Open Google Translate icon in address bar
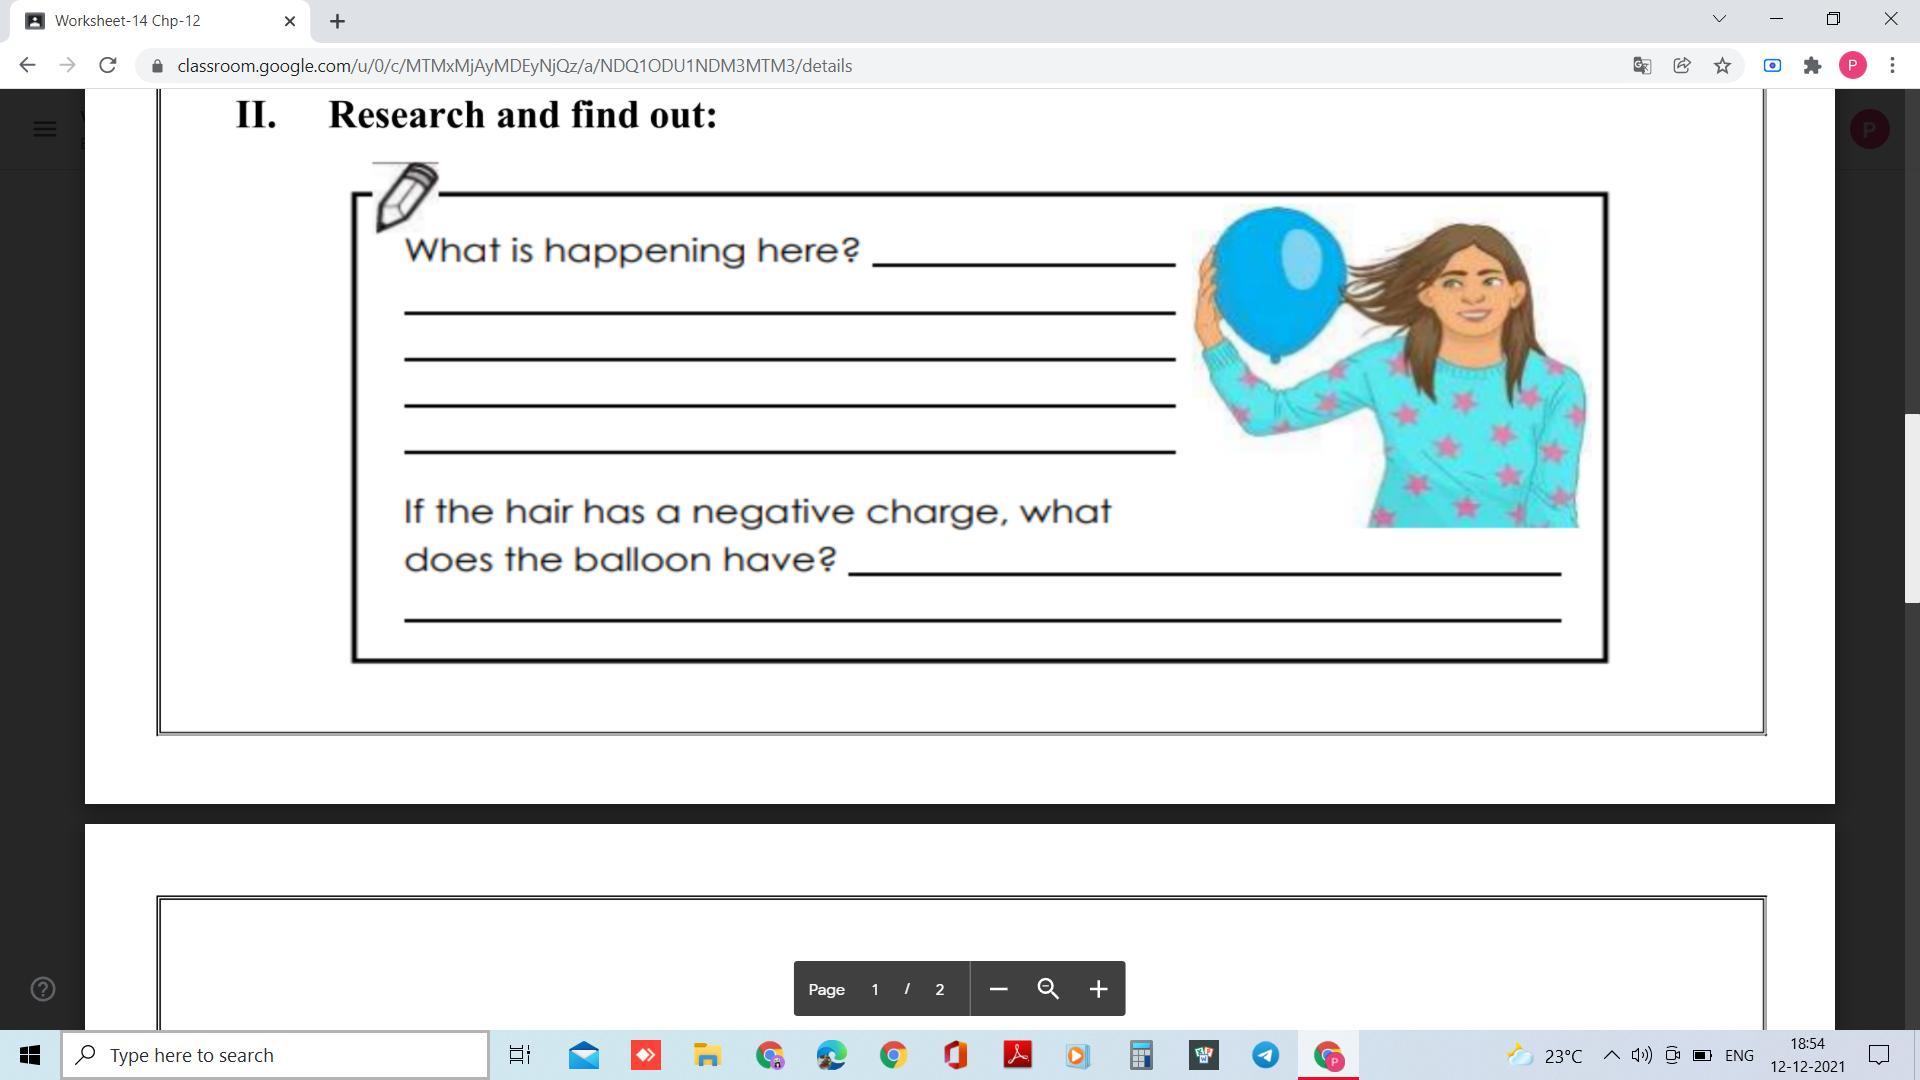The height and width of the screenshot is (1080, 1920). tap(1642, 66)
